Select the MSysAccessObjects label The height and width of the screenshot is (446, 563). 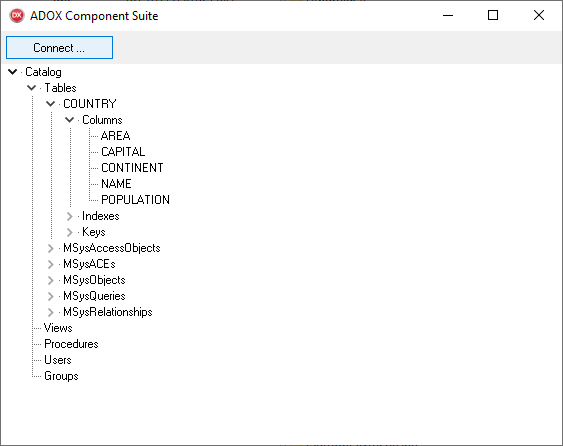[112, 248]
